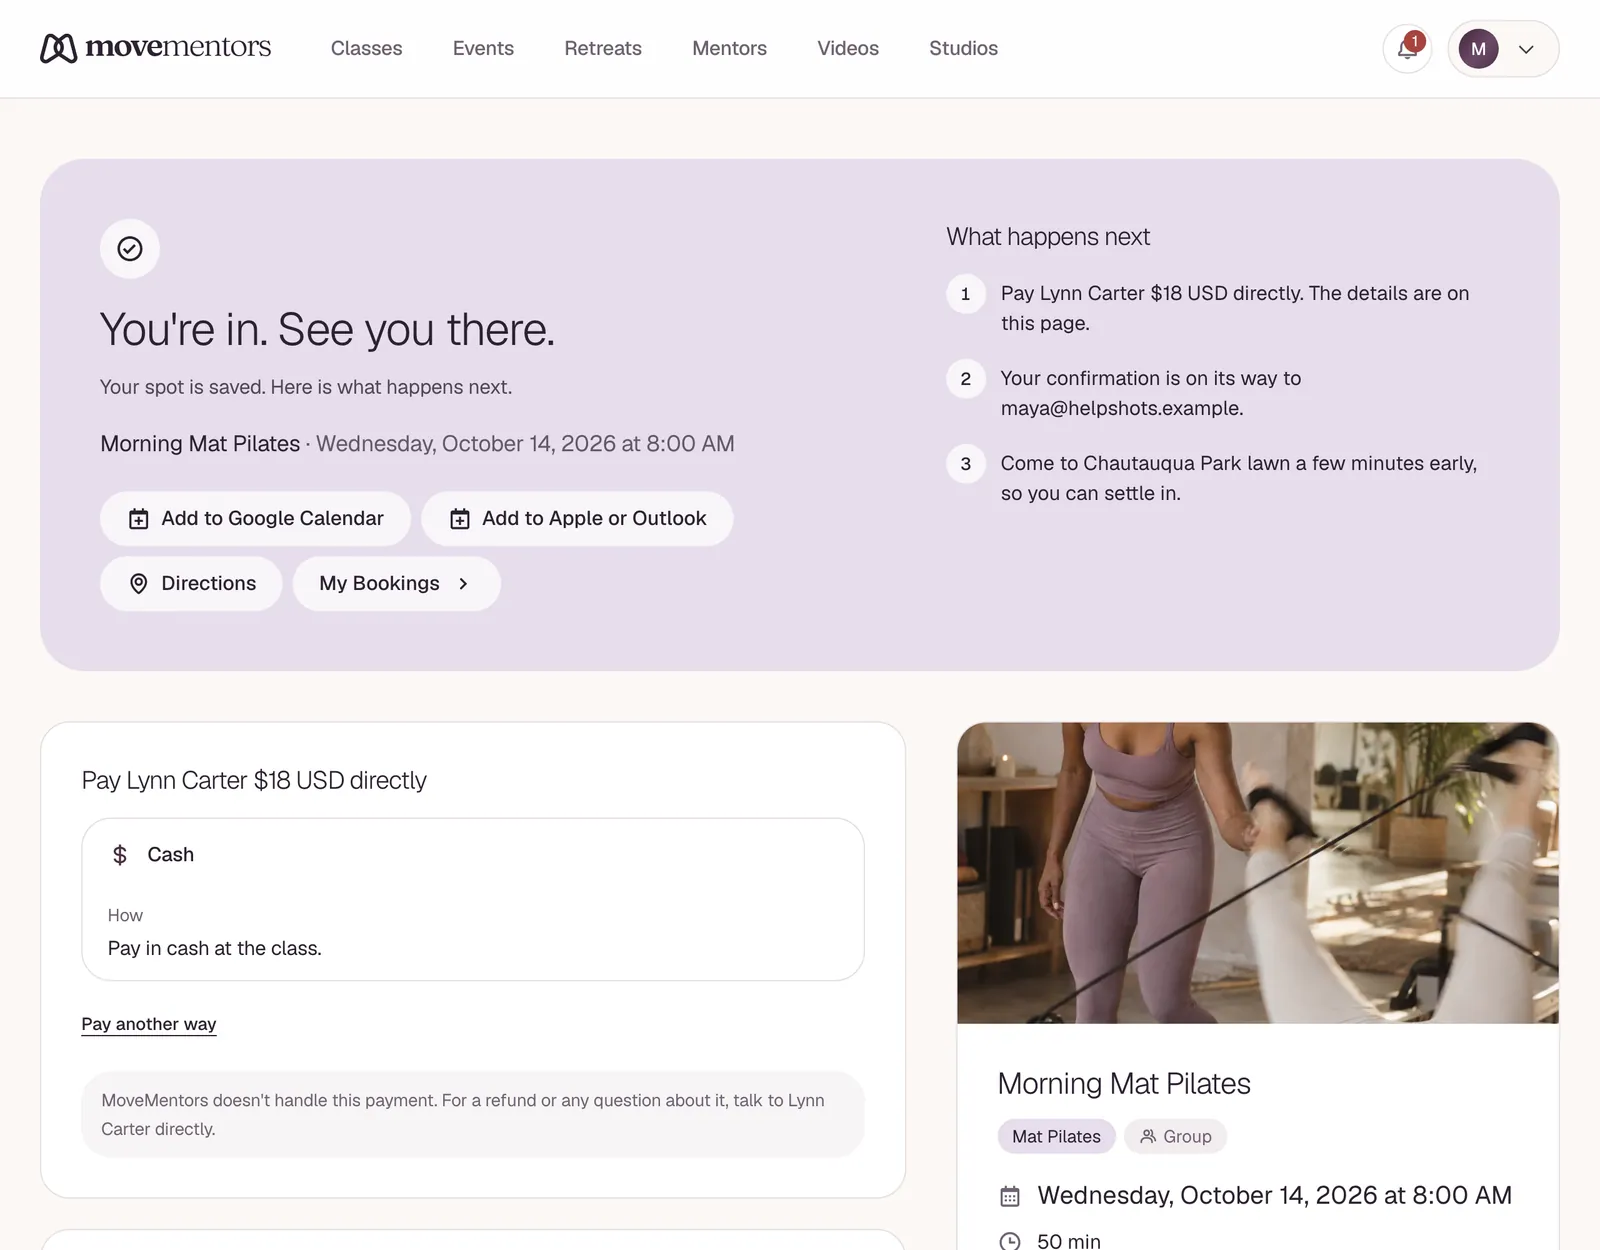1600x1250 pixels.
Task: Click the M profile avatar
Action: click(1478, 49)
